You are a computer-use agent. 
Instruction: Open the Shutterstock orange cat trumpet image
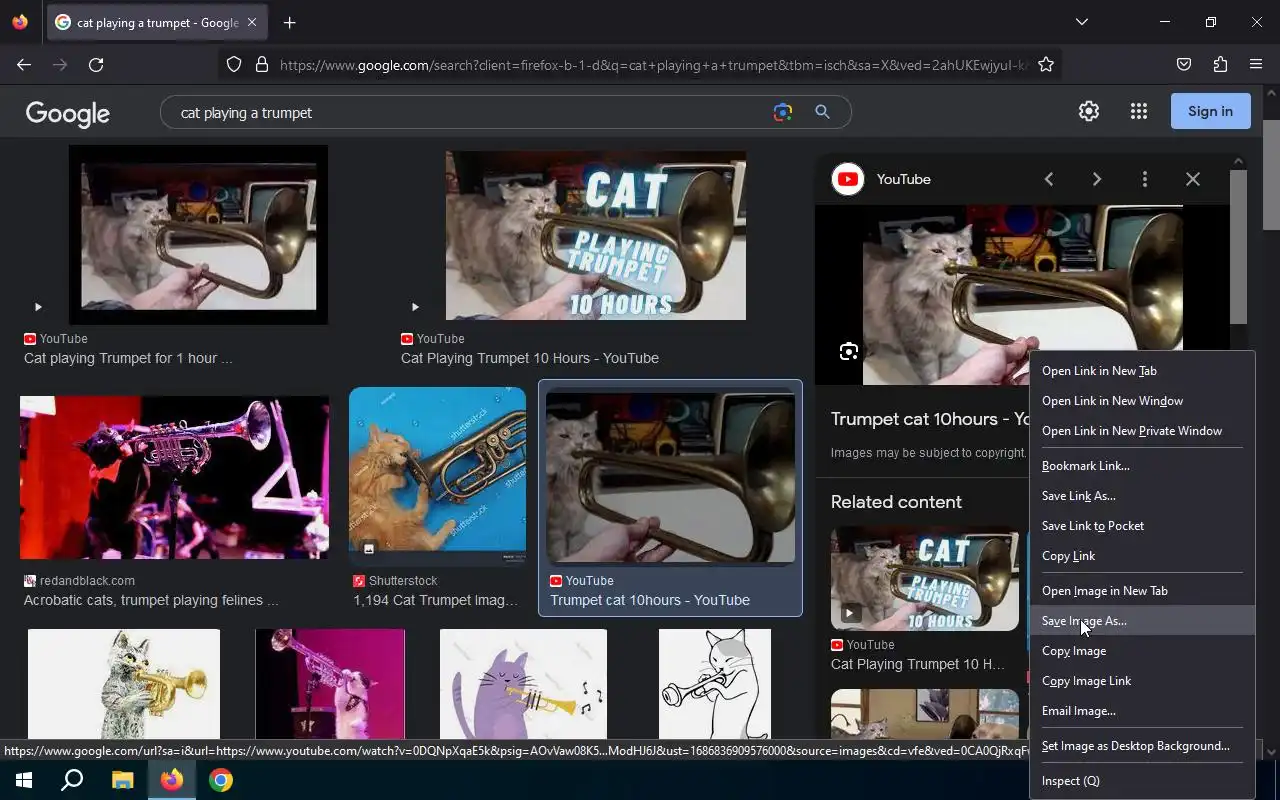pyautogui.click(x=437, y=475)
